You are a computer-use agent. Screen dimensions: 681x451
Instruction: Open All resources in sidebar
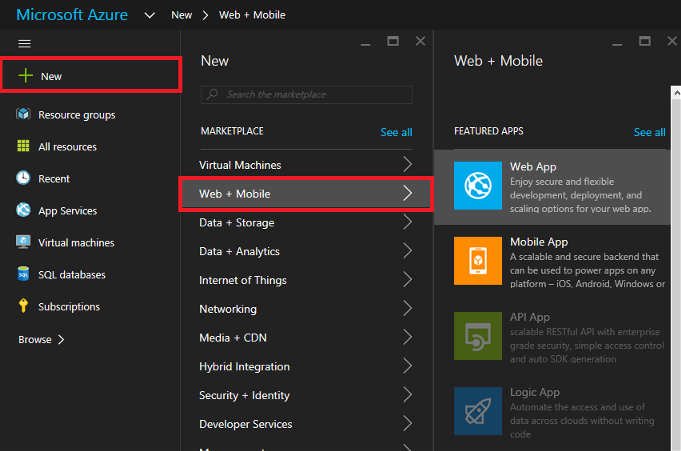pos(67,147)
